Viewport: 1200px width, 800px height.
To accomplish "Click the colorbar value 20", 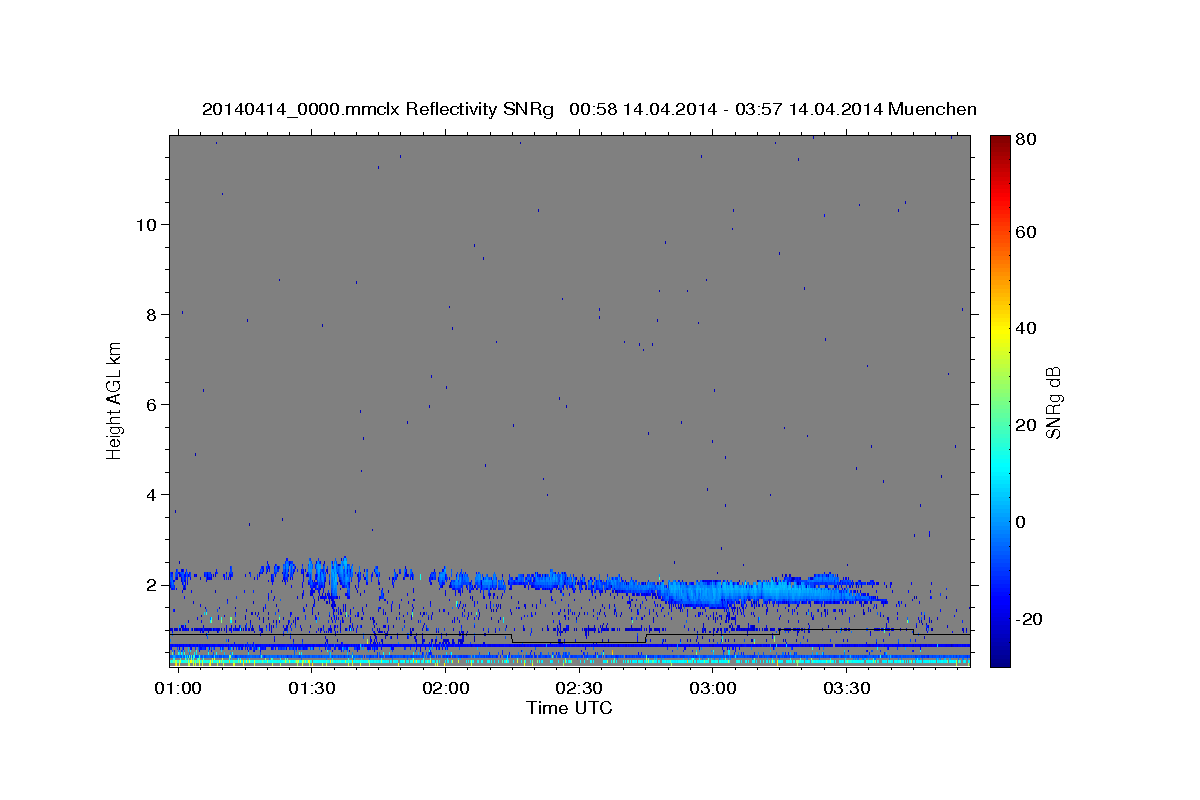I will pyautogui.click(x=1026, y=425).
